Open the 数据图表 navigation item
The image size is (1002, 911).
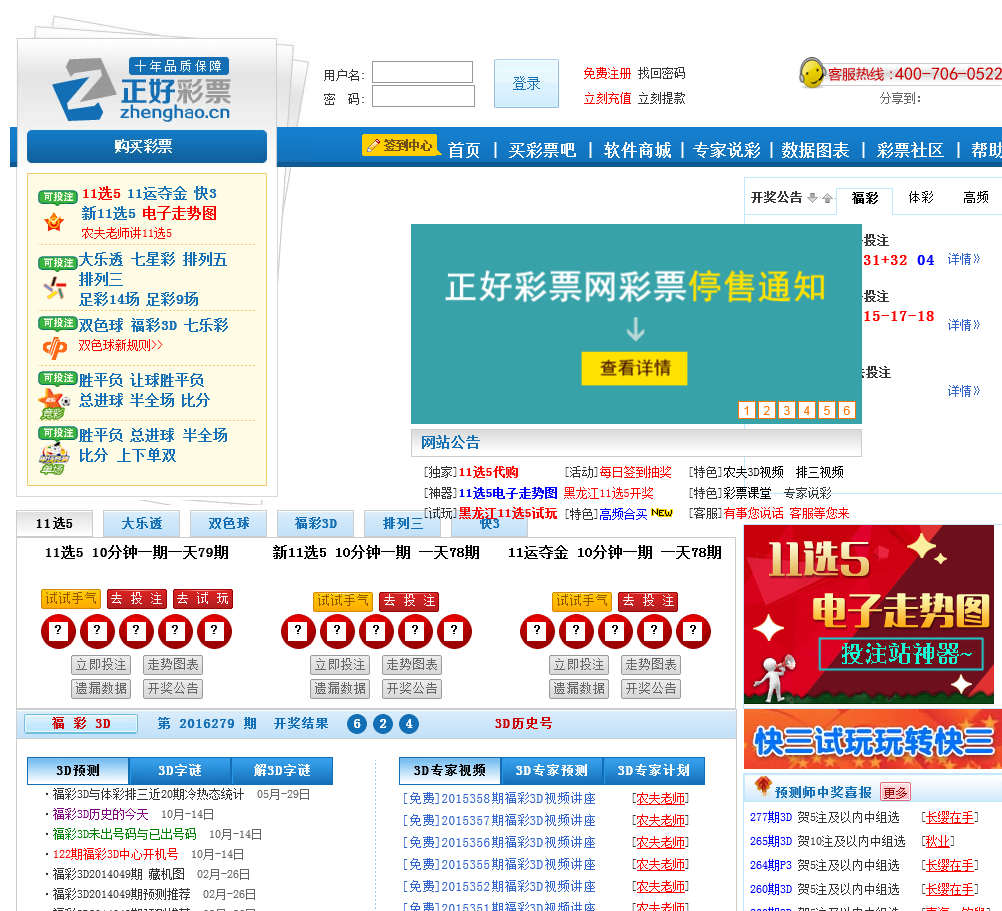(815, 150)
